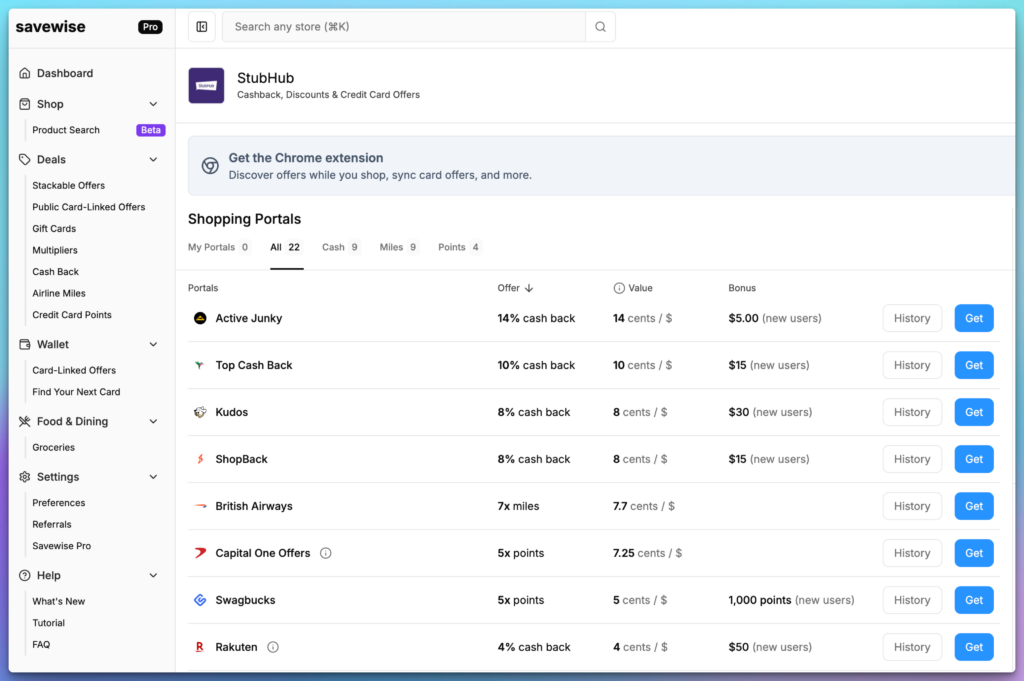This screenshot has height=681, width=1024.
Task: Focus the Search any store field
Action: coord(404,27)
